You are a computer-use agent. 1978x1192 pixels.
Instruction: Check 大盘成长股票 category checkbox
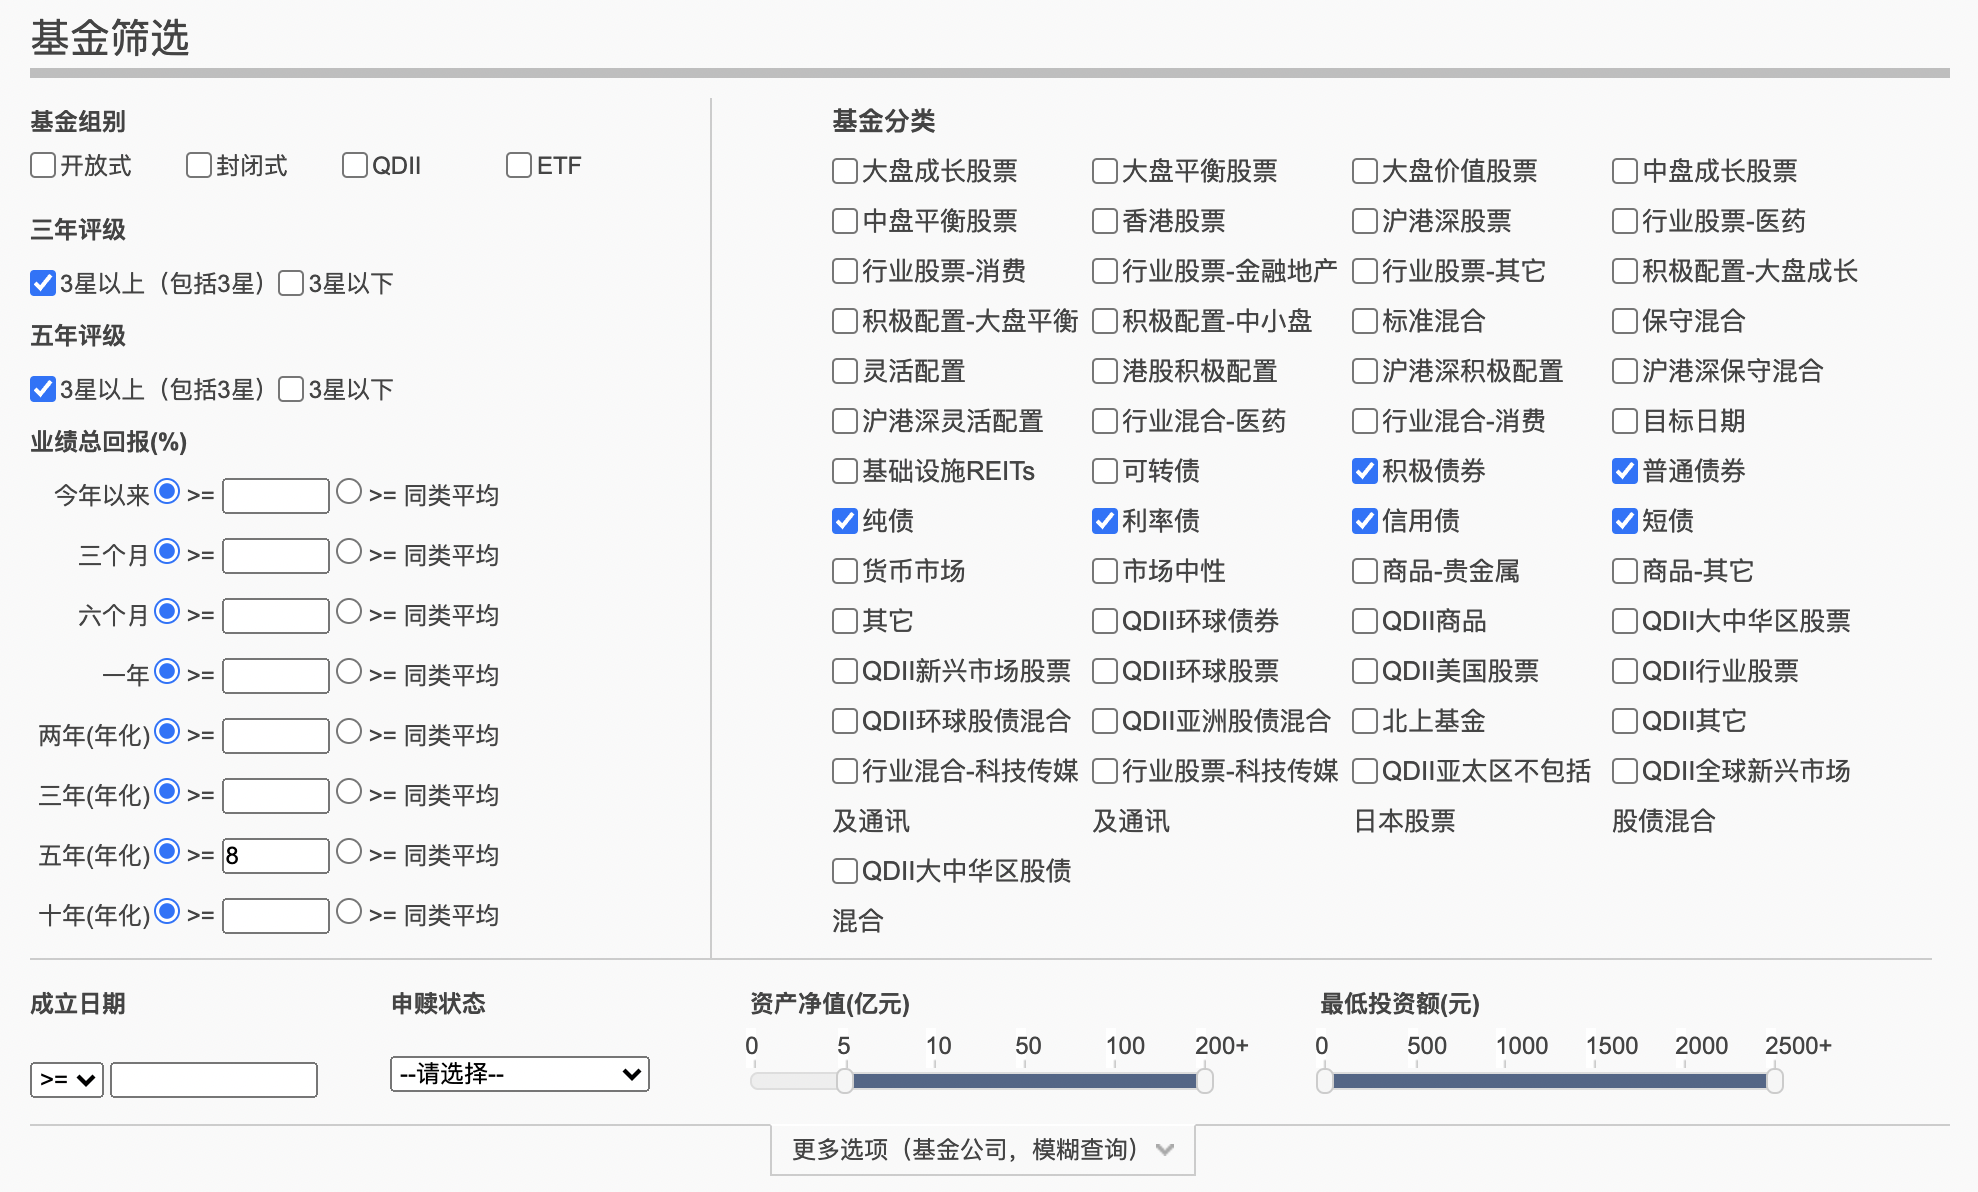(x=845, y=171)
